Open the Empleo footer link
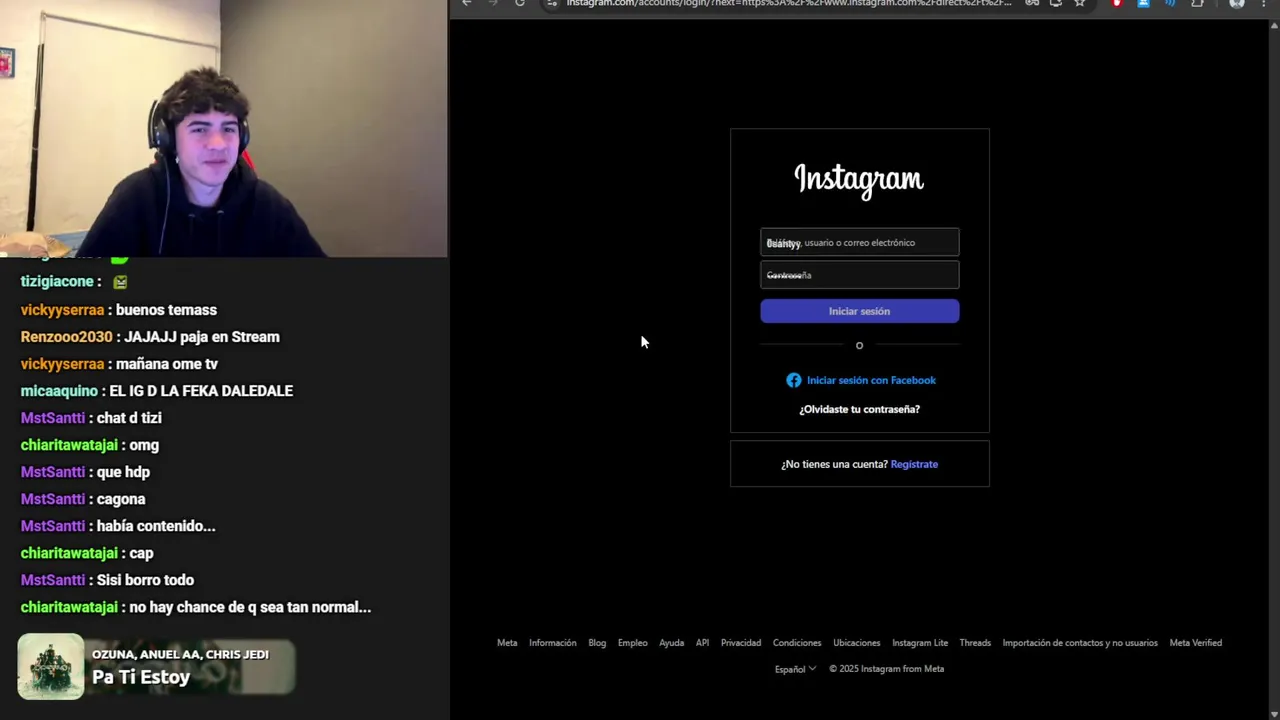The height and width of the screenshot is (720, 1280). pyautogui.click(x=632, y=643)
